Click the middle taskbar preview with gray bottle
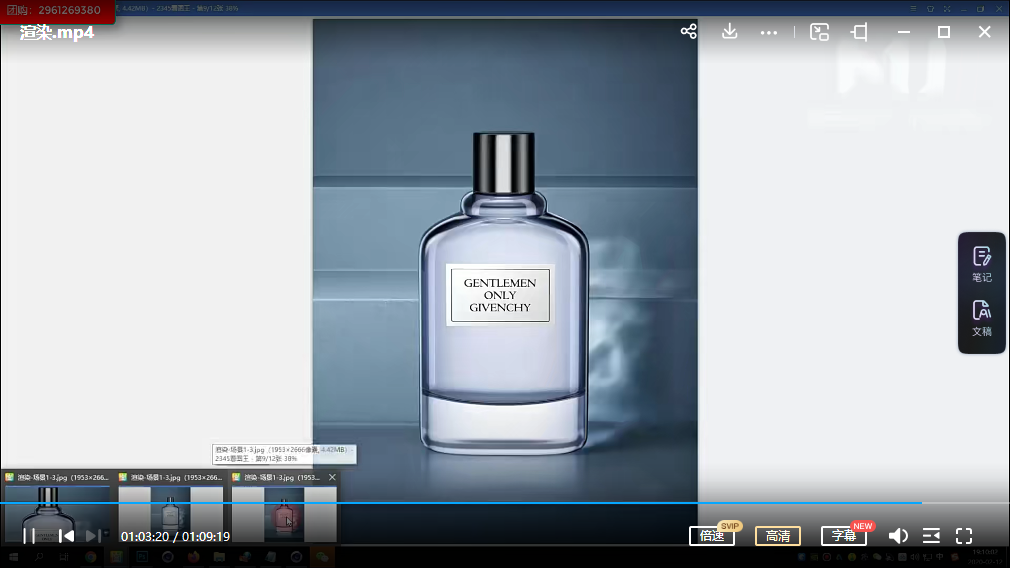Screen dimensions: 1010x568 (171, 514)
